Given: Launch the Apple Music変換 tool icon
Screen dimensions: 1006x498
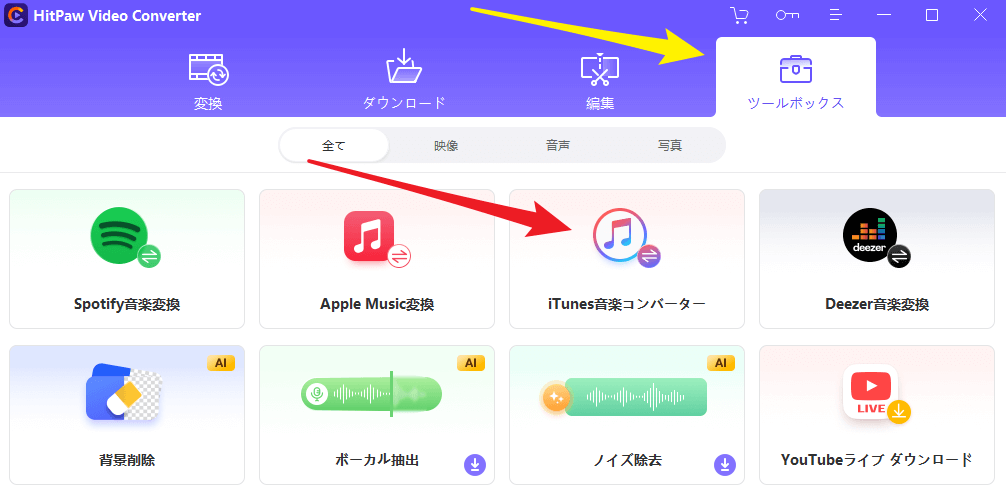Looking at the screenshot, I should point(377,238).
